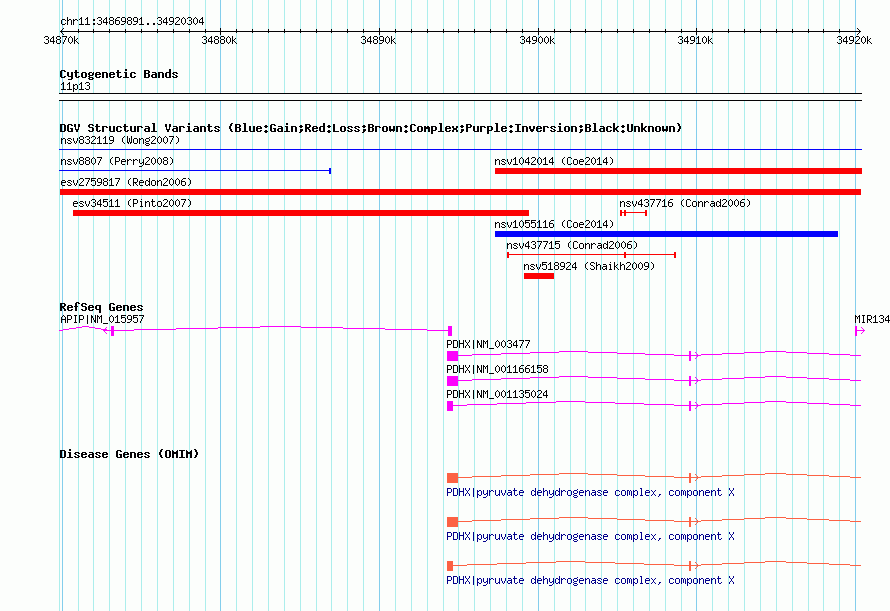Click the narrow orange exon of the lowest OMIM PDHX gene
The image size is (890, 611).
(450, 566)
